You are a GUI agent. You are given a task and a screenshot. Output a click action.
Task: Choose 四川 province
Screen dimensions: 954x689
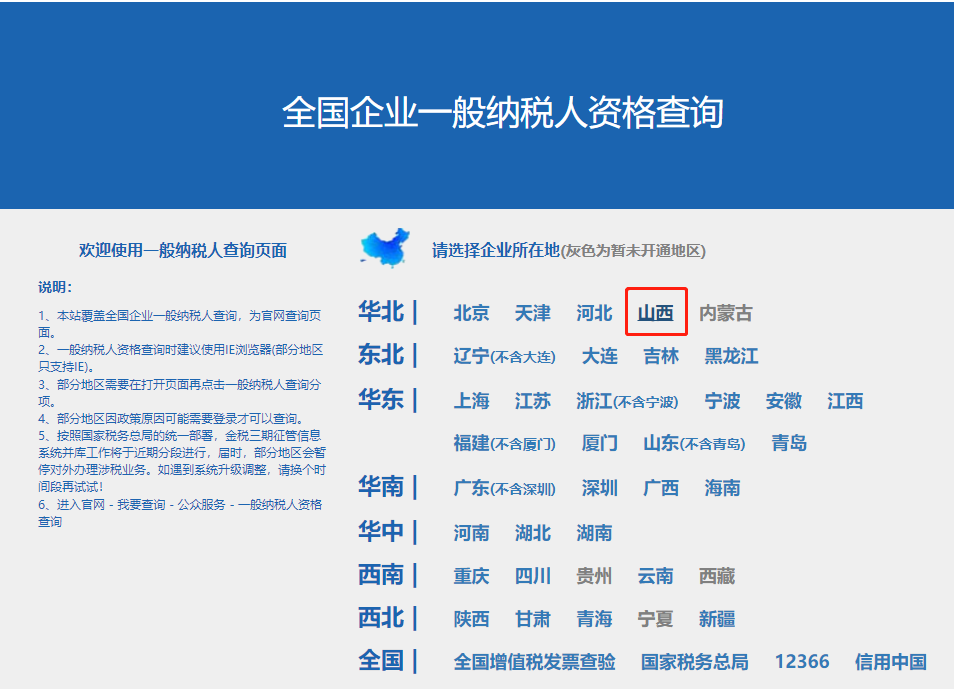pyautogui.click(x=533, y=576)
